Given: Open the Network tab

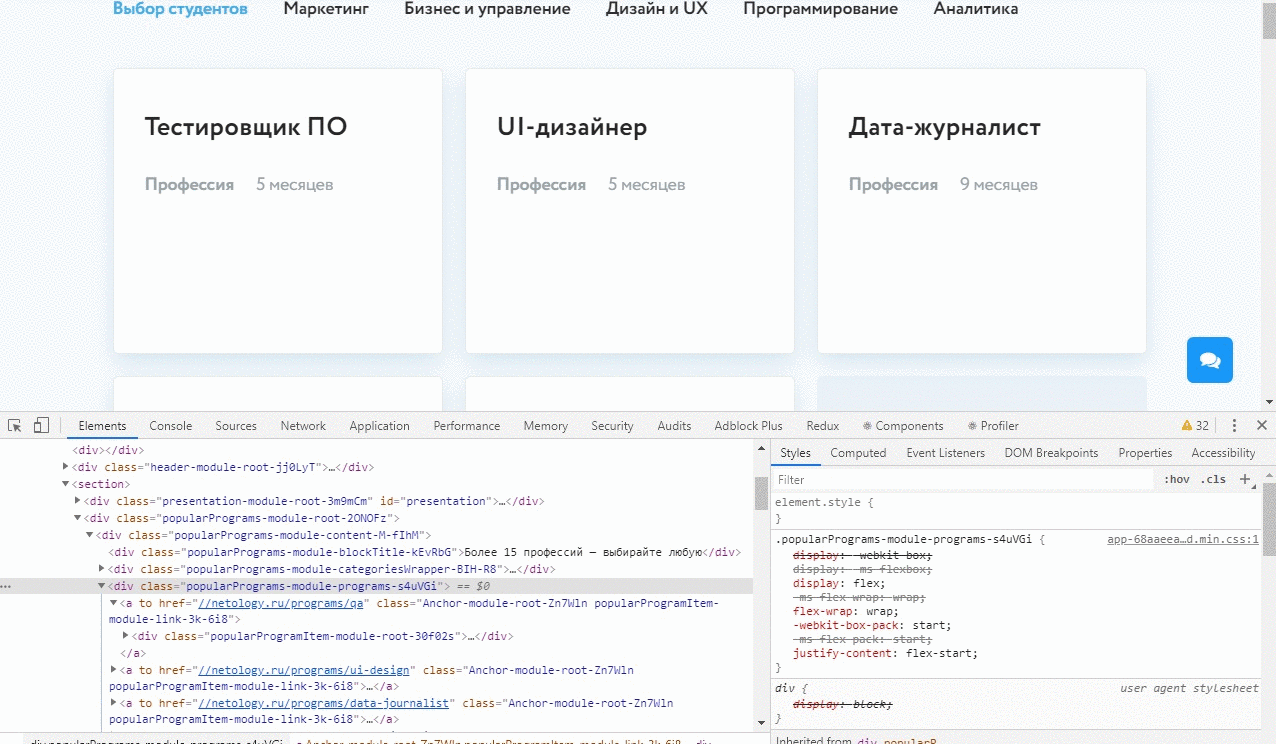Looking at the screenshot, I should (303, 425).
